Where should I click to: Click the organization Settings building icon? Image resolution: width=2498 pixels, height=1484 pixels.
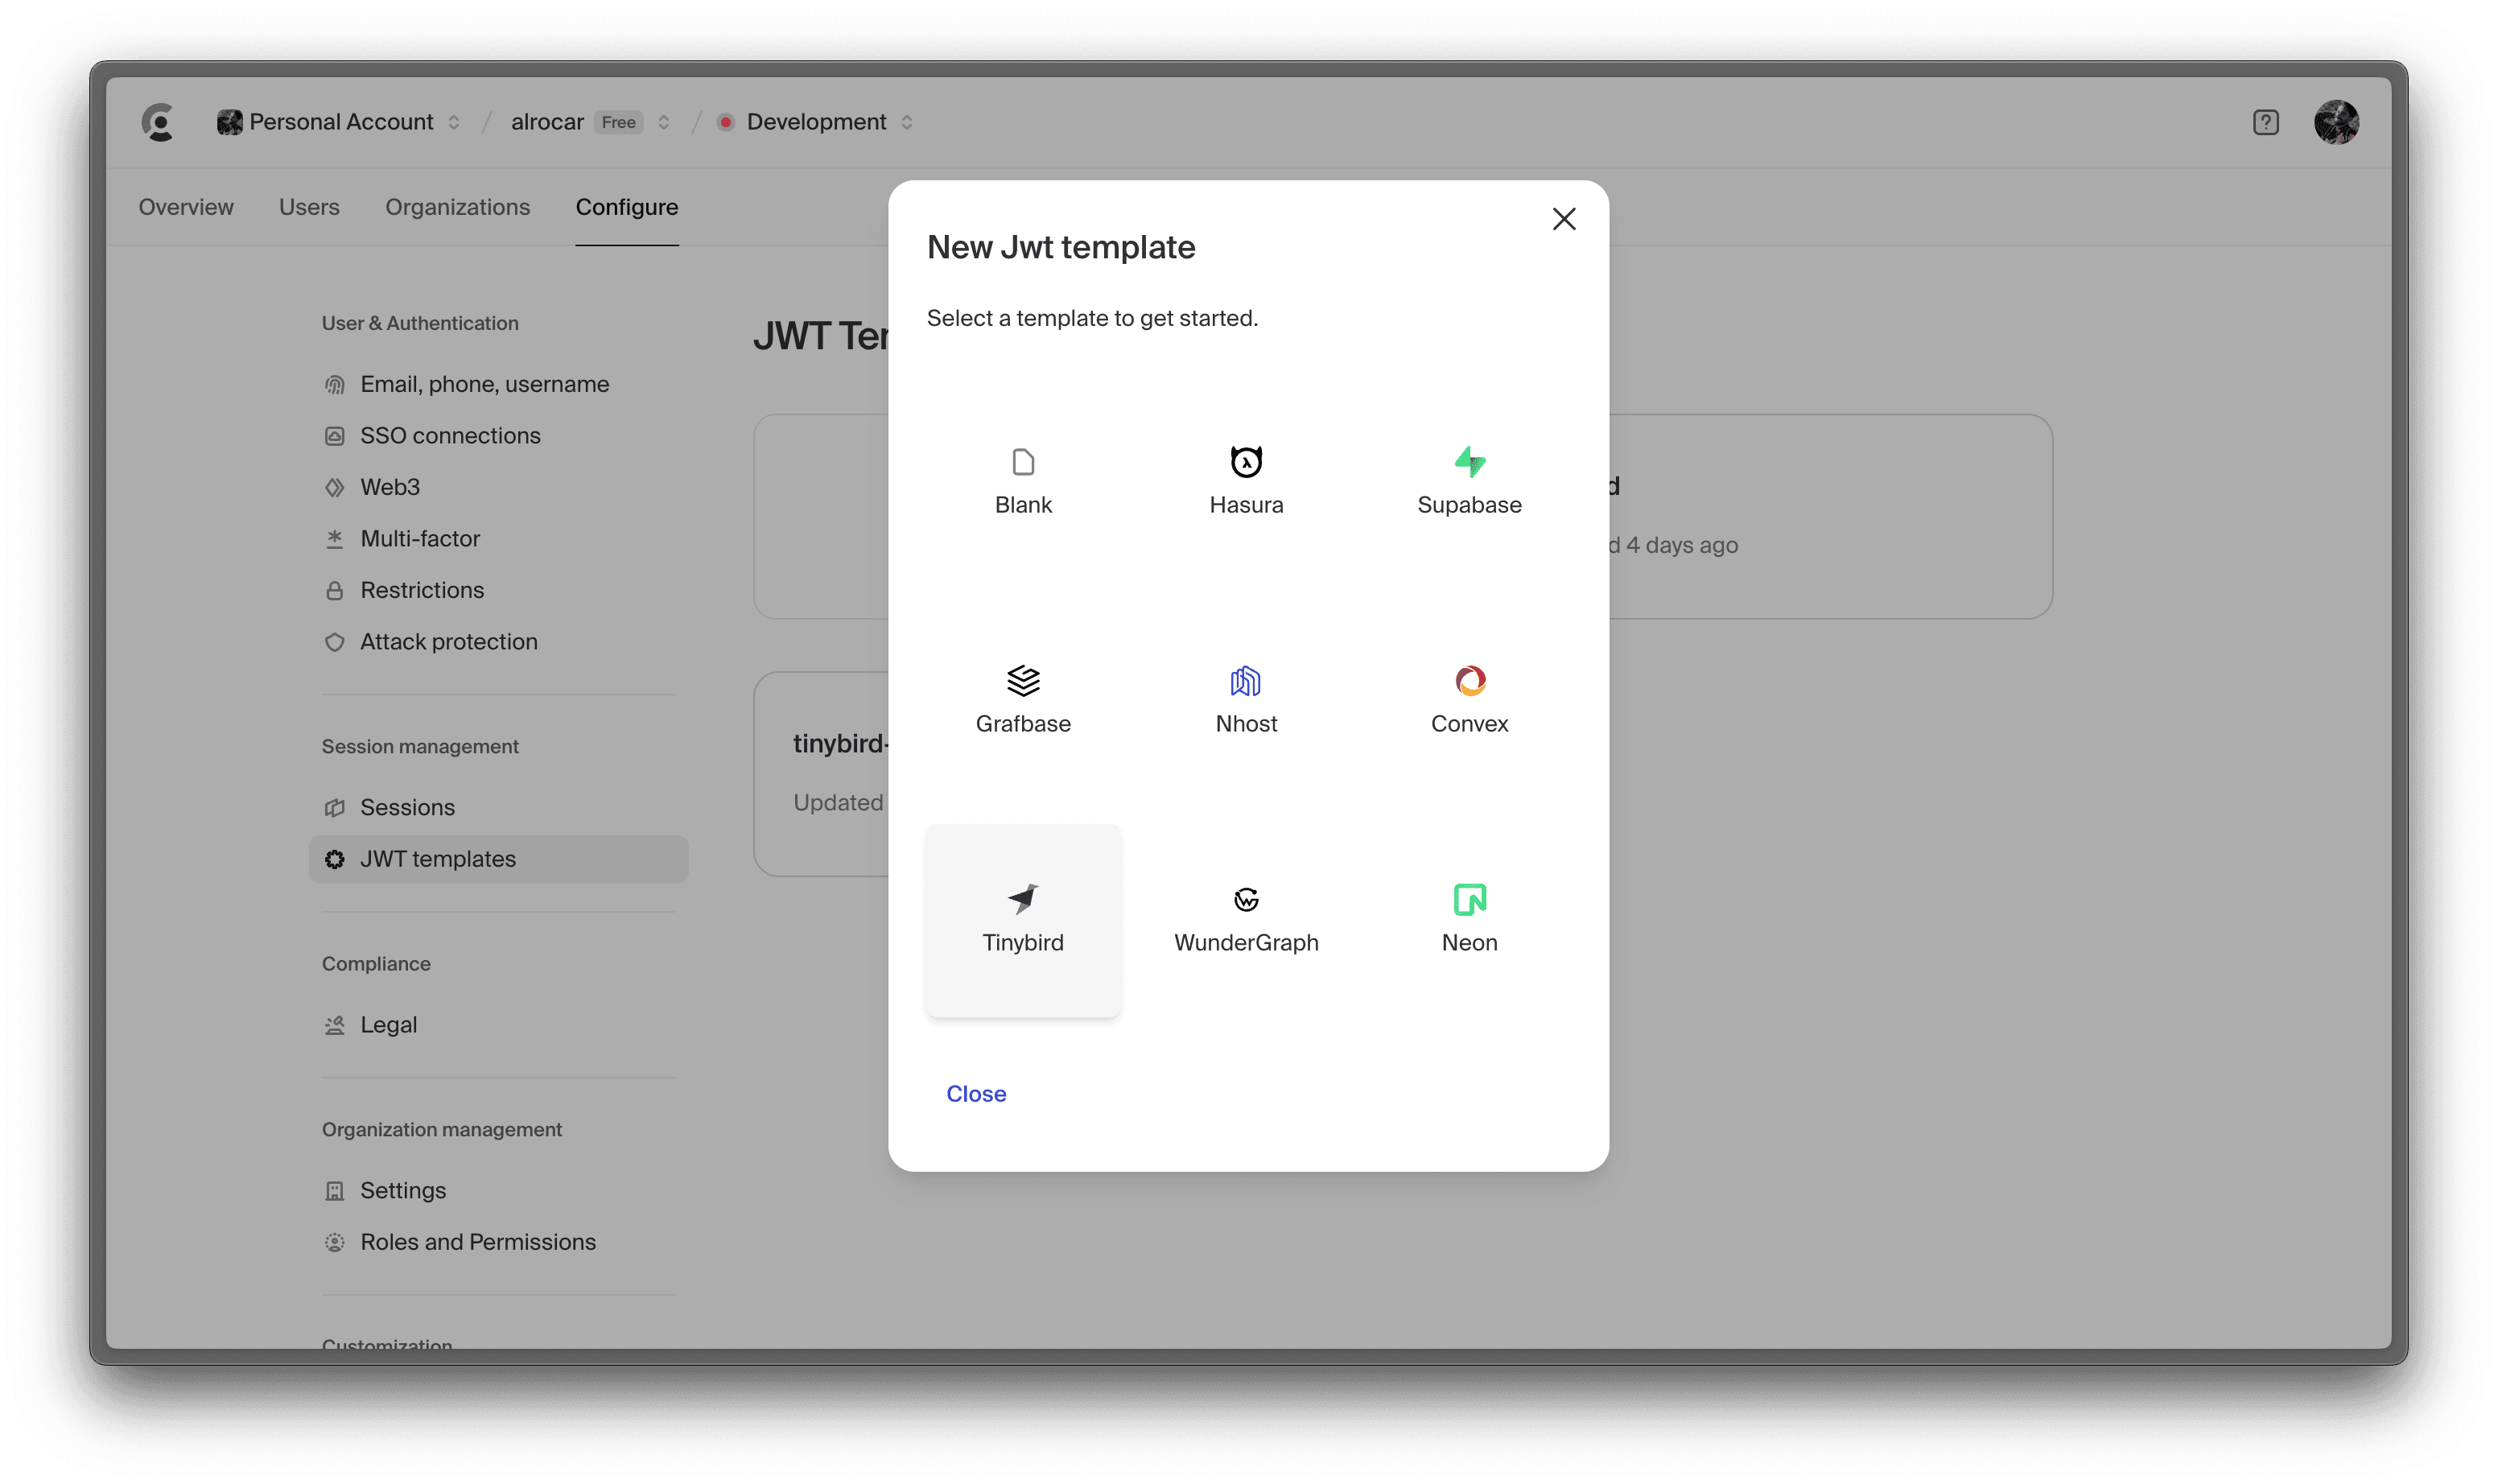click(334, 1191)
